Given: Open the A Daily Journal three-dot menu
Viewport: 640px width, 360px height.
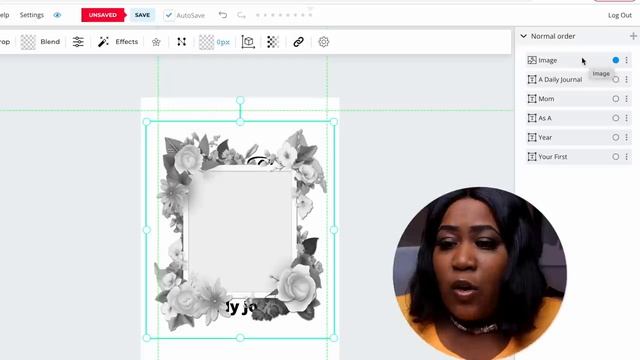Looking at the screenshot, I should (627, 79).
